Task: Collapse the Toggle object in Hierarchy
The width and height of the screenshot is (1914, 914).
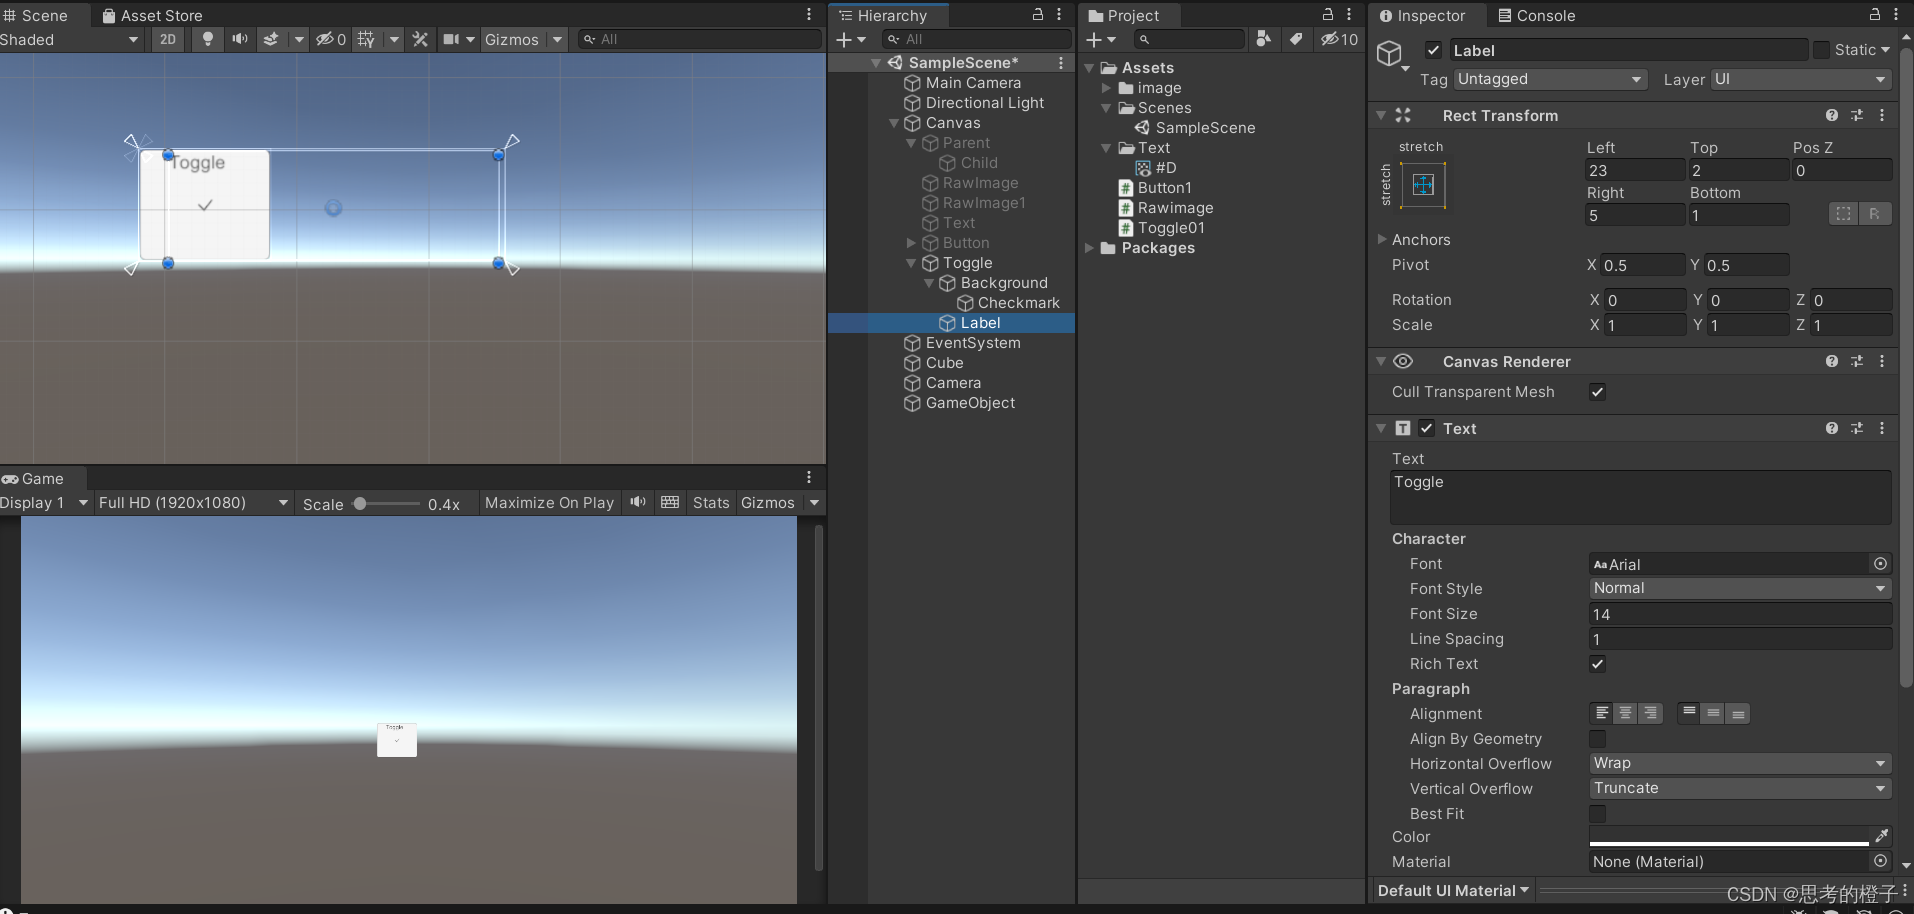Action: tap(910, 263)
